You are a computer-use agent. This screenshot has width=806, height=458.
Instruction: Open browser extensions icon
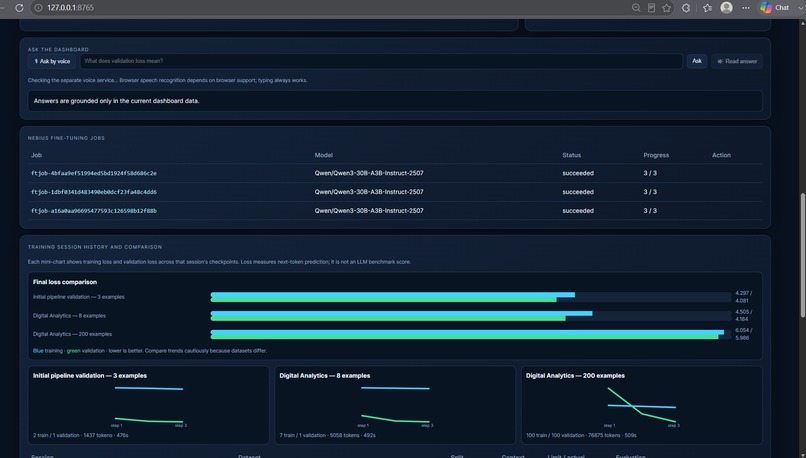[x=686, y=8]
